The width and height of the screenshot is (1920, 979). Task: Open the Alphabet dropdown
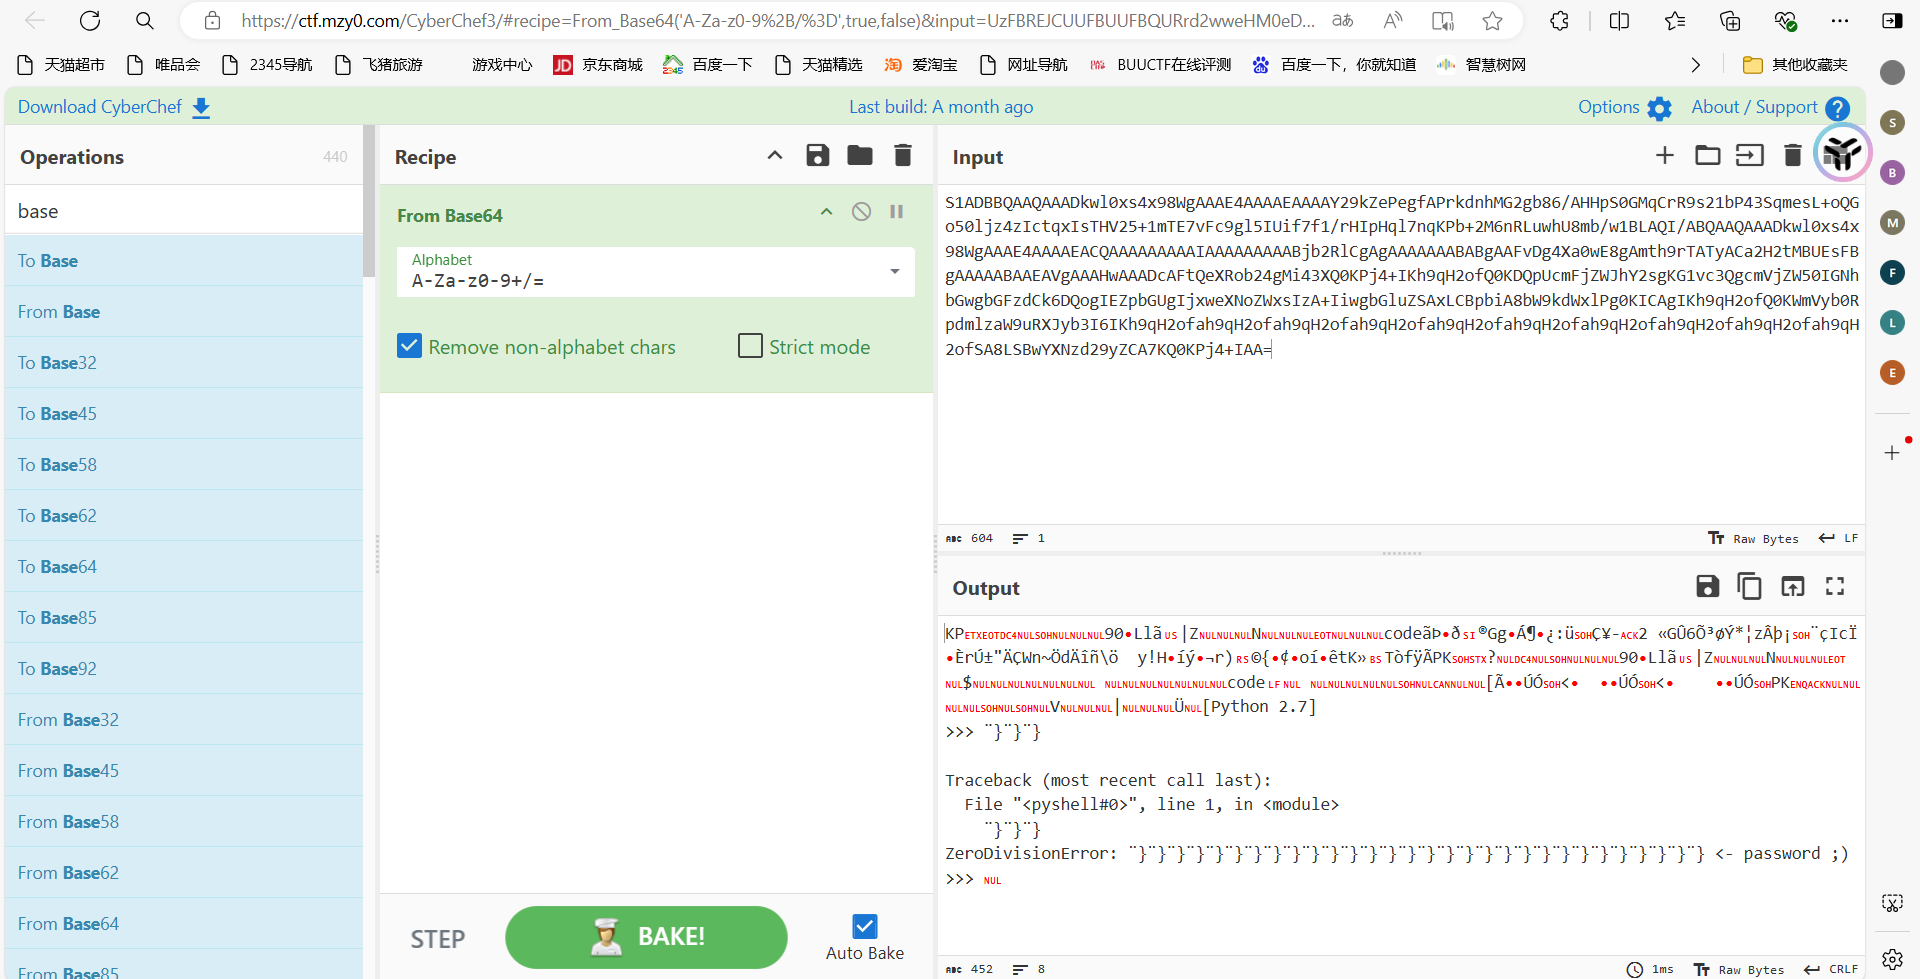tap(655, 272)
